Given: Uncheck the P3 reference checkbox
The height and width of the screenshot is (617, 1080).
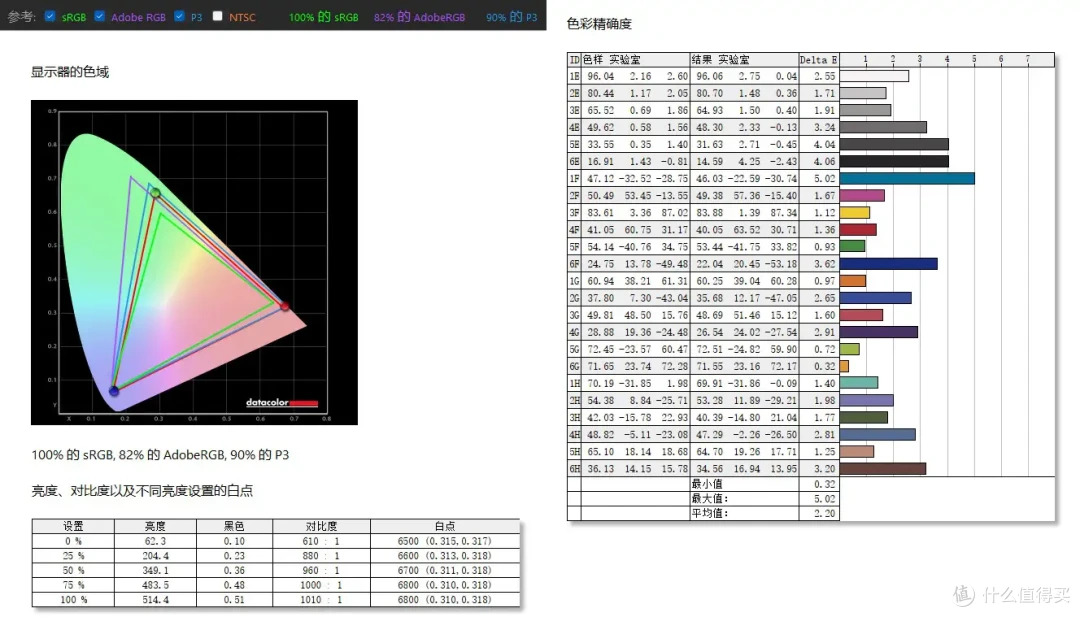Looking at the screenshot, I should (x=180, y=16).
